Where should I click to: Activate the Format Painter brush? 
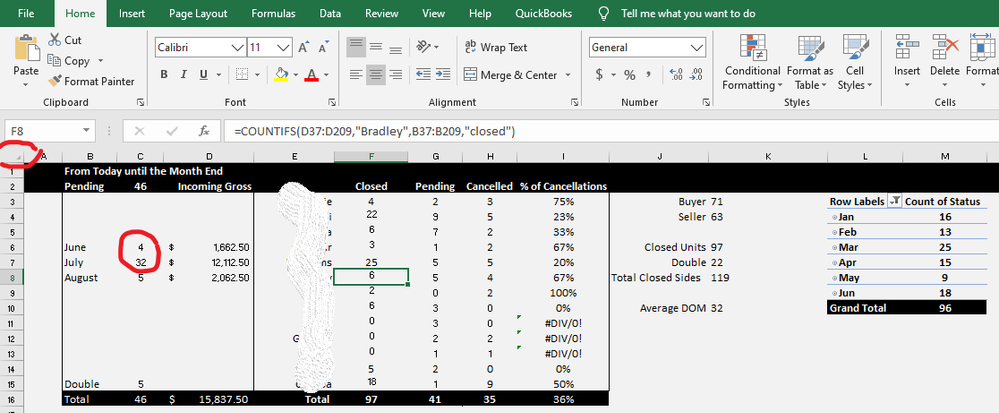tap(55, 81)
